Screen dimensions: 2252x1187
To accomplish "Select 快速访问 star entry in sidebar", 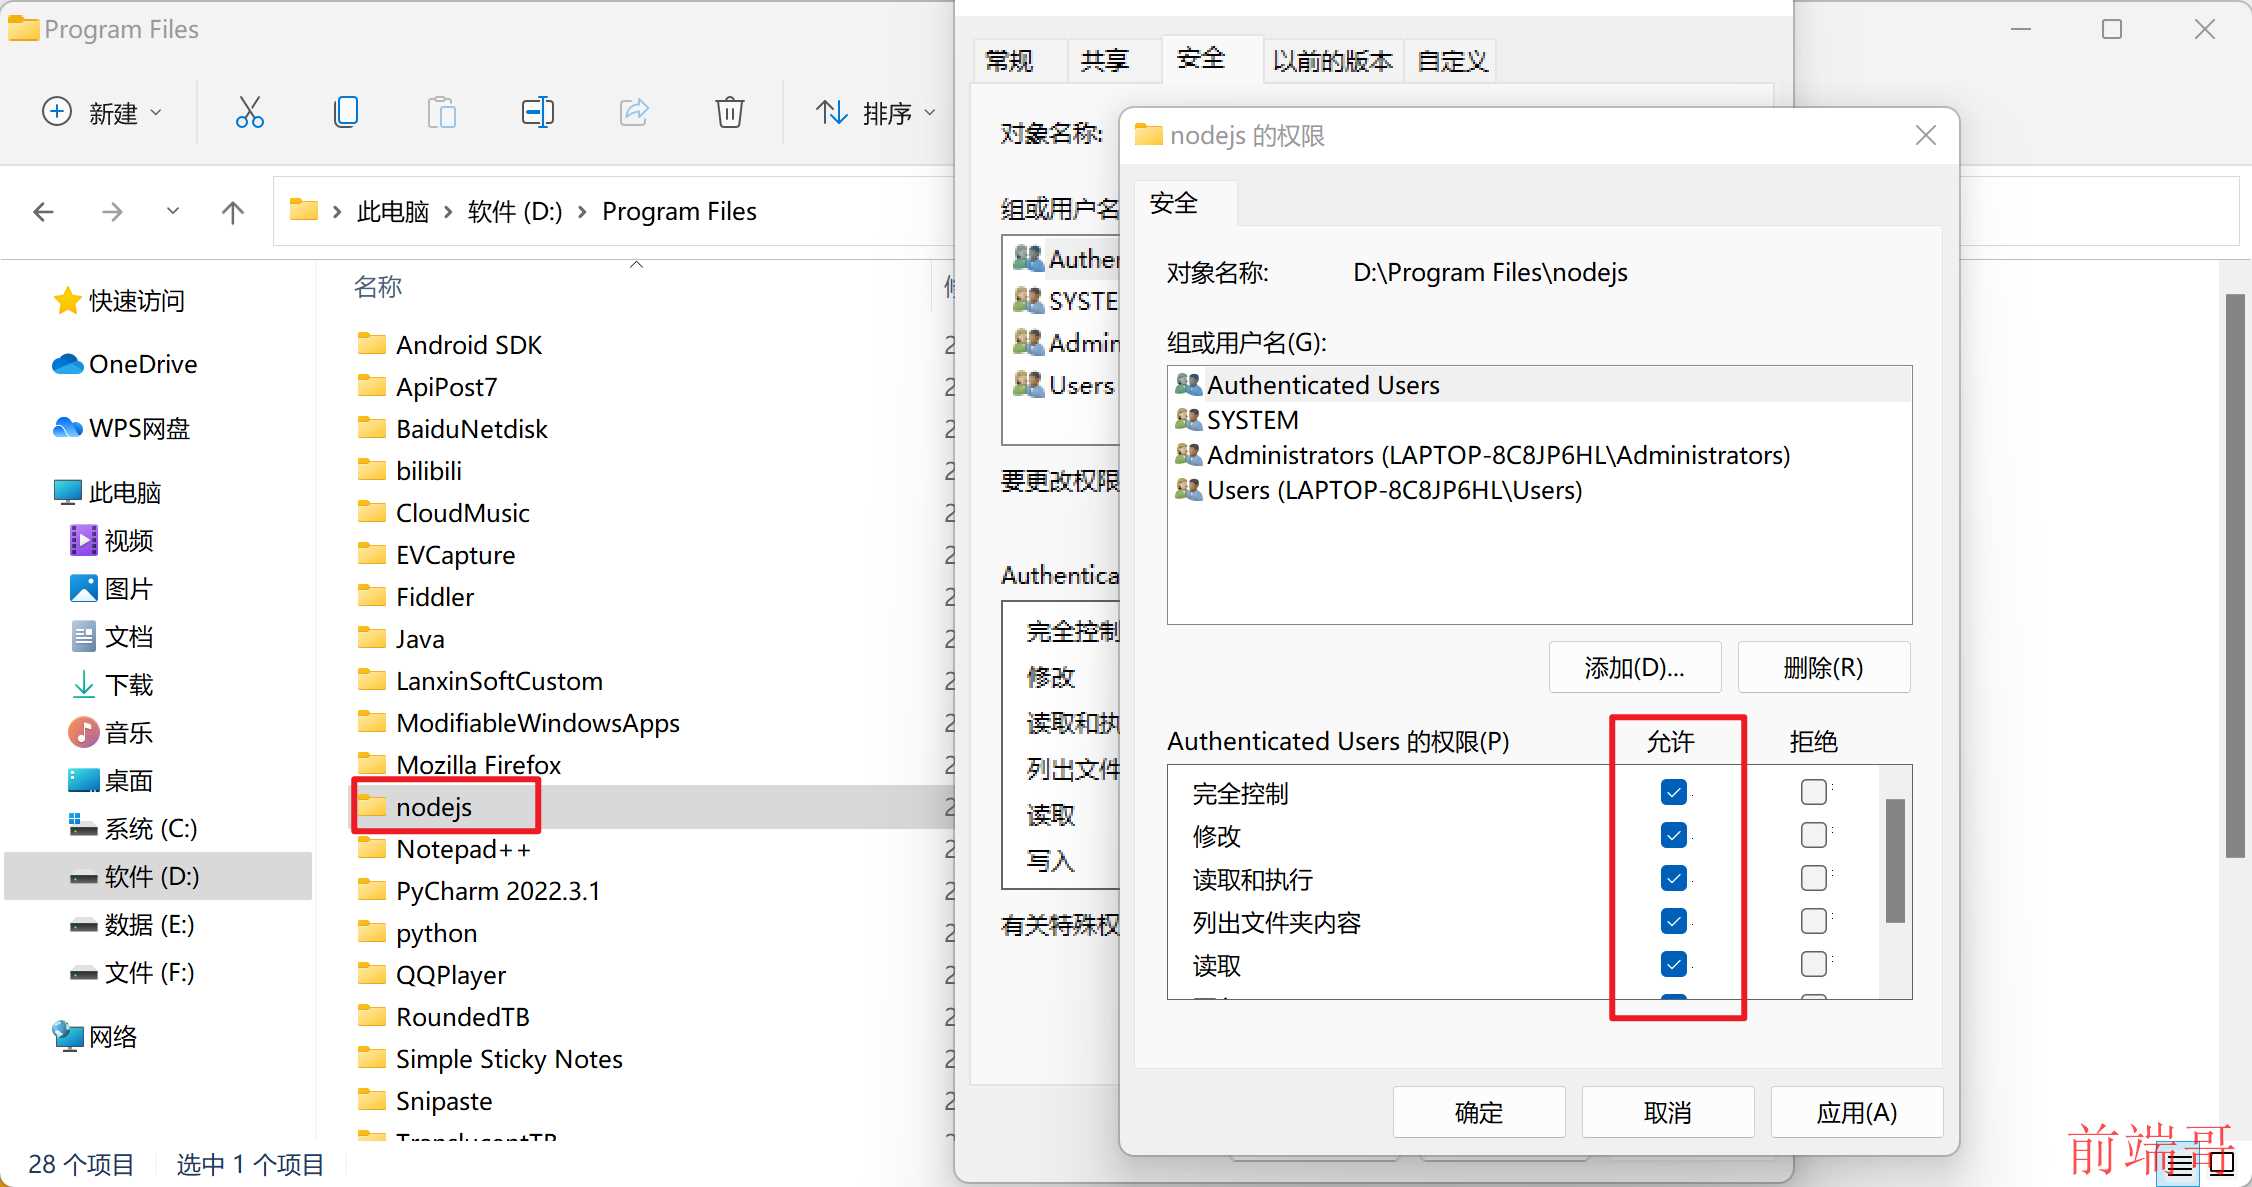I will point(119,300).
